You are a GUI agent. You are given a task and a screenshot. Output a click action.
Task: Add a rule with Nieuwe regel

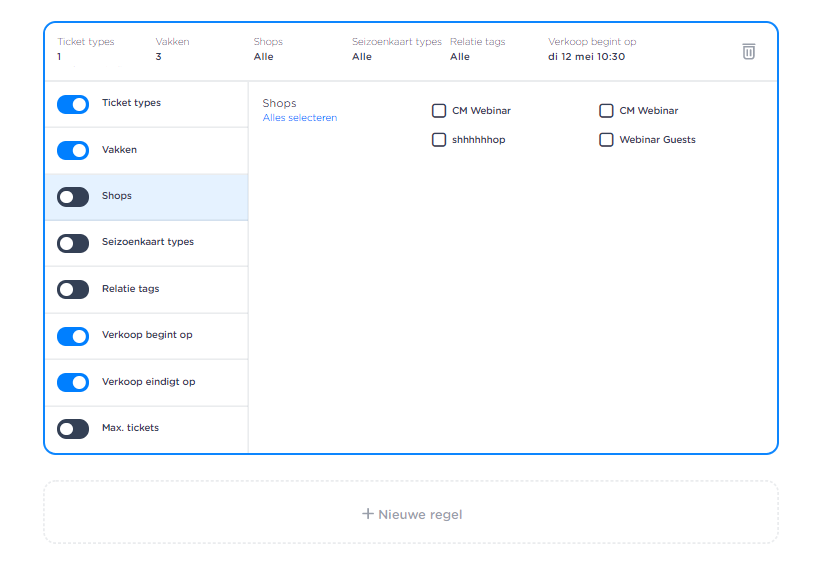pos(411,514)
